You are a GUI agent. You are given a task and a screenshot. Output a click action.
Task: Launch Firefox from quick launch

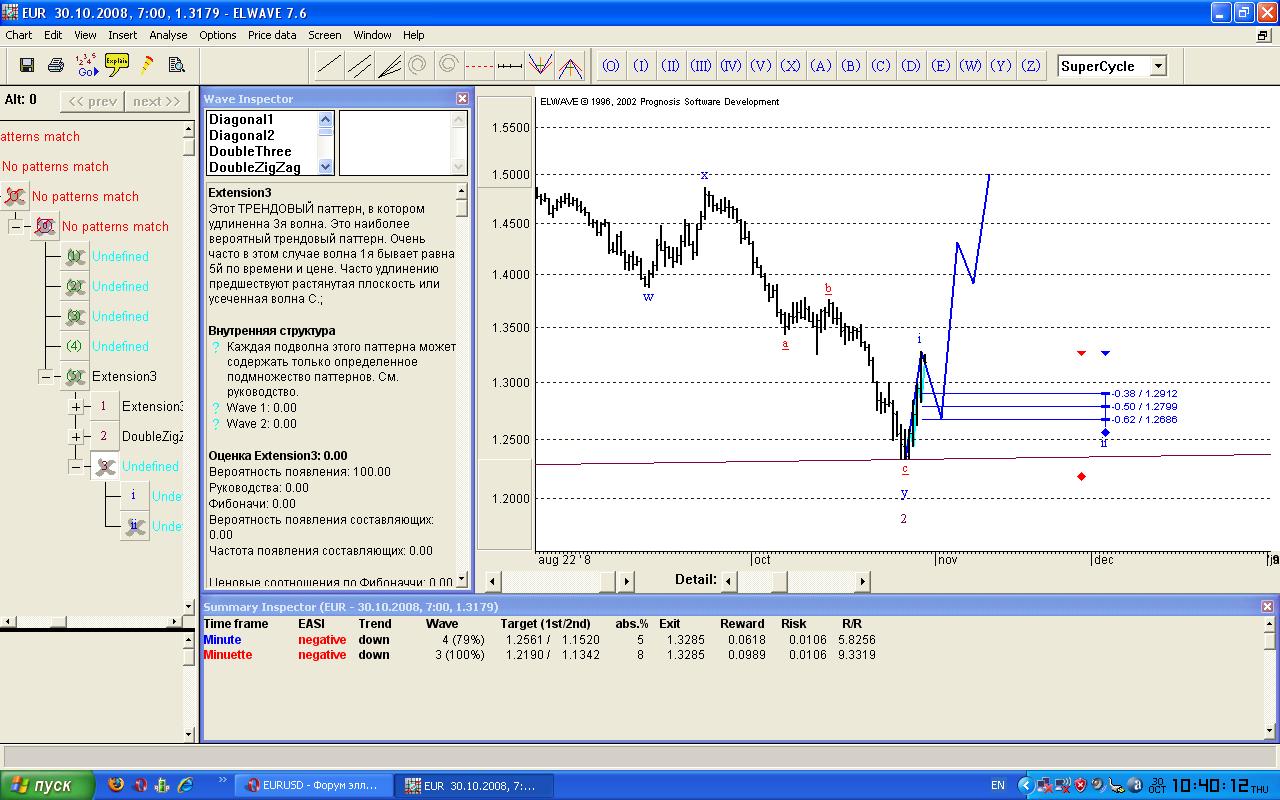click(116, 785)
